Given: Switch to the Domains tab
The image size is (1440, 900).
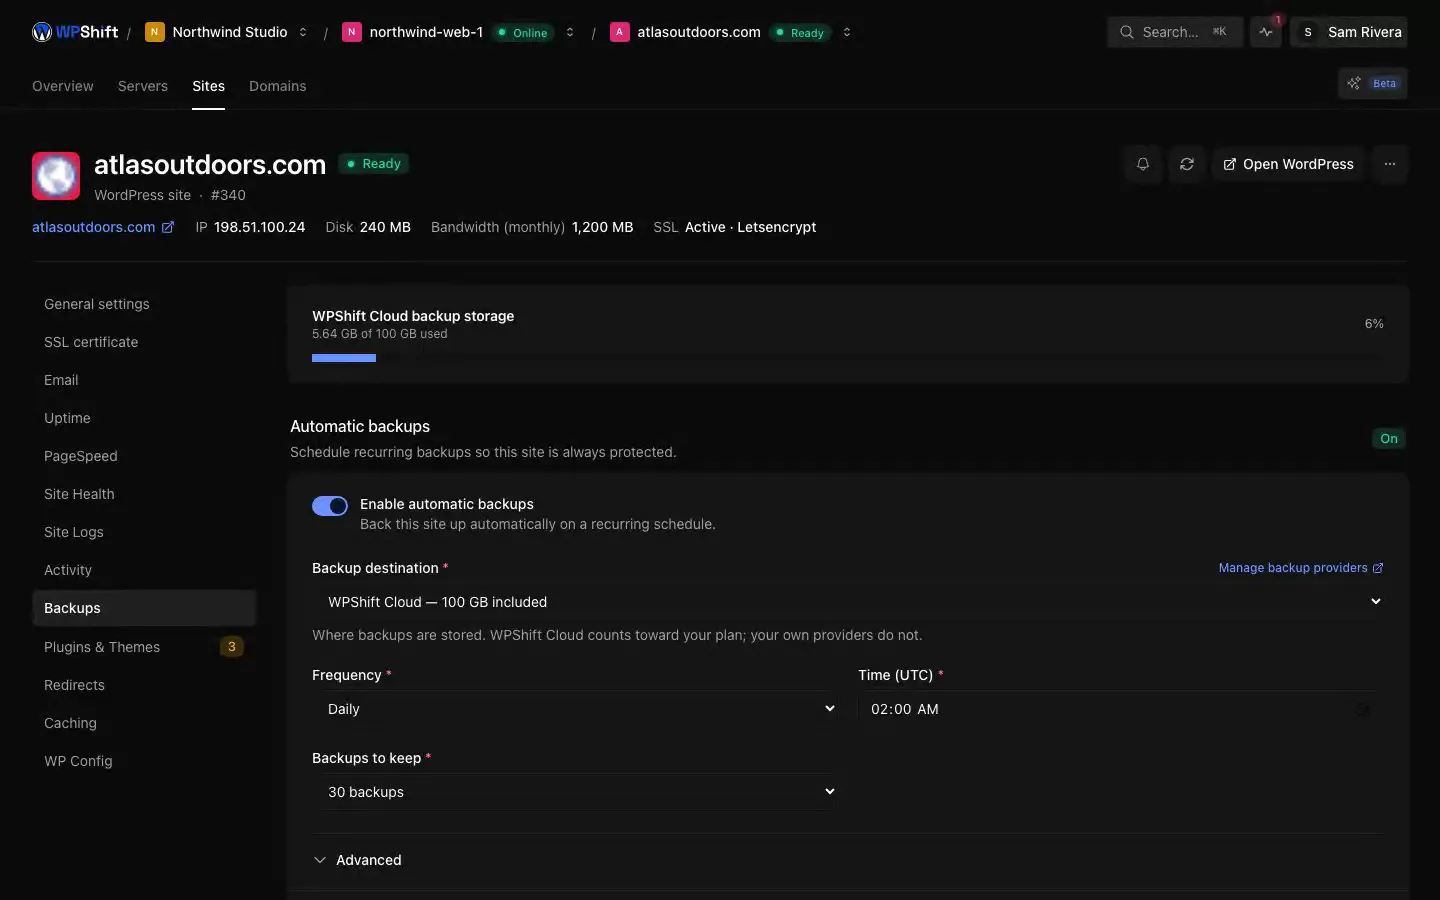Looking at the screenshot, I should coord(278,86).
